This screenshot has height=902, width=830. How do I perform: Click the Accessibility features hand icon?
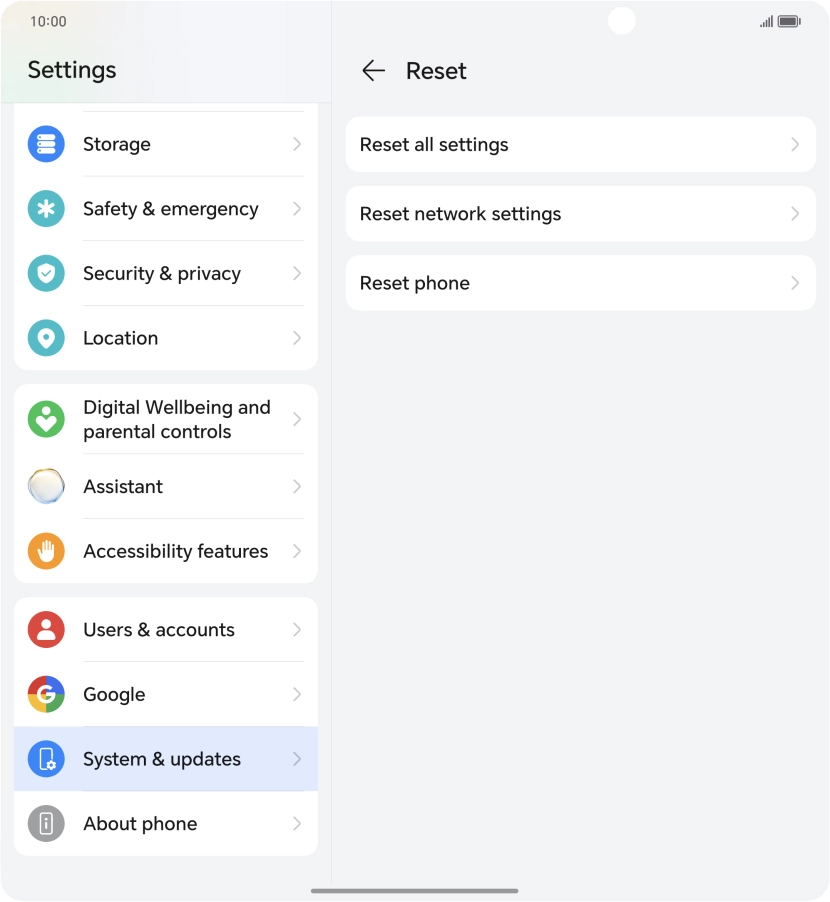[46, 551]
